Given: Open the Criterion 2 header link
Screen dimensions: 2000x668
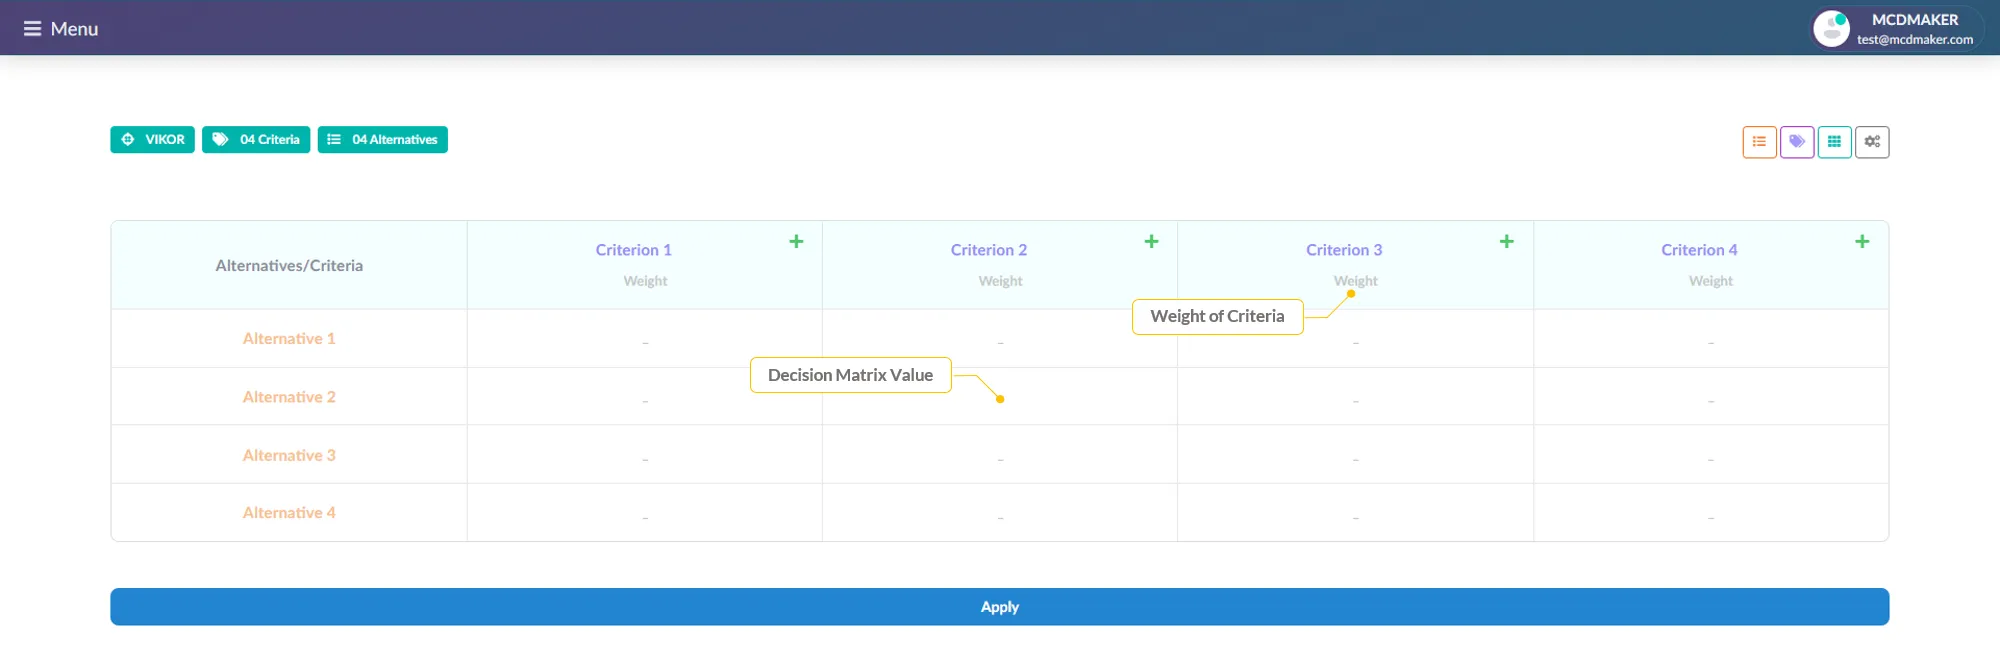Looking at the screenshot, I should pos(989,250).
